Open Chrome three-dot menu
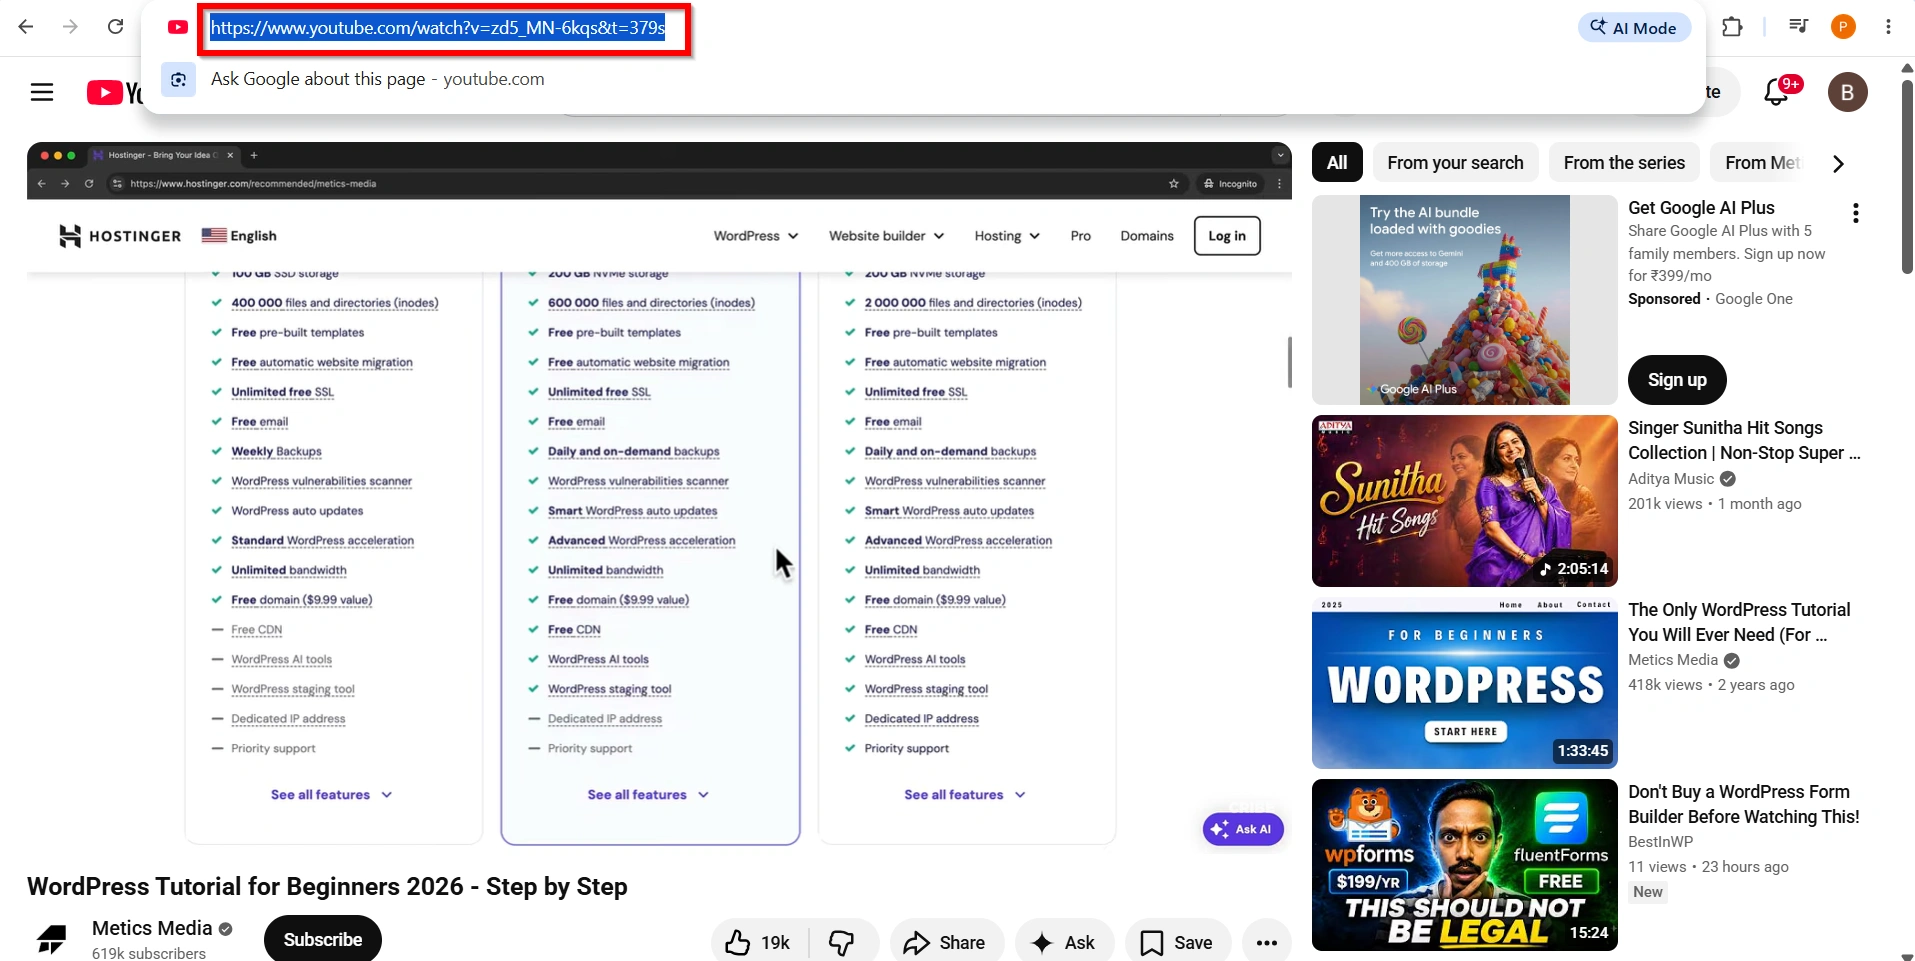This screenshot has width=1915, height=961. [x=1888, y=27]
